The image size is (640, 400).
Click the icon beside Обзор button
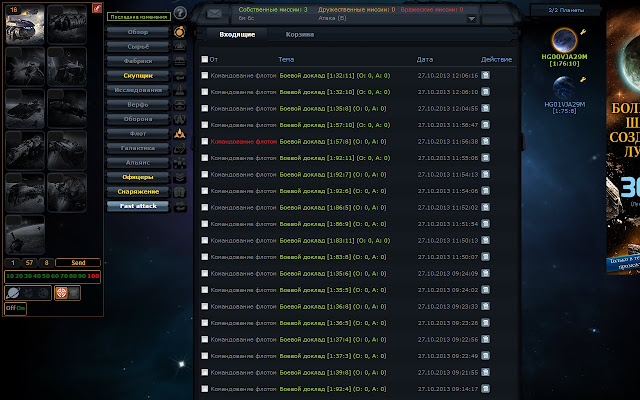tap(180, 32)
